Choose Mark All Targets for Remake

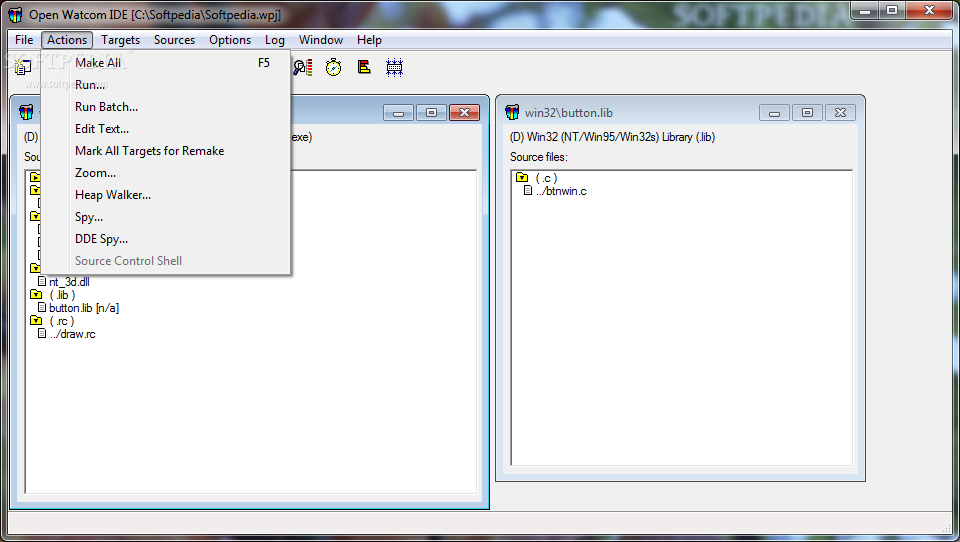click(x=165, y=151)
